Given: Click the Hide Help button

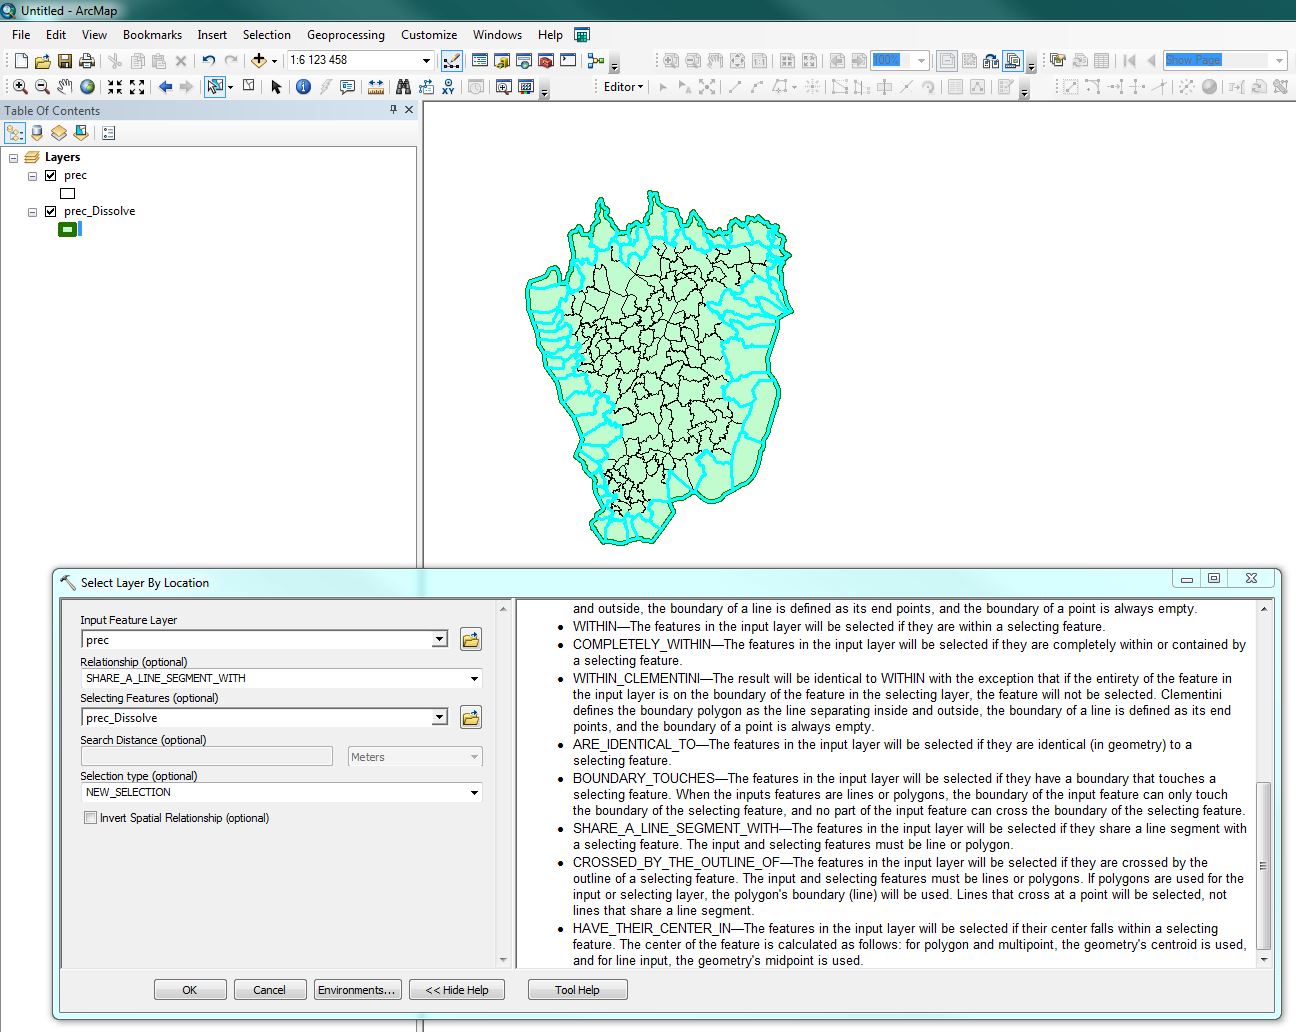Looking at the screenshot, I should pos(457,990).
